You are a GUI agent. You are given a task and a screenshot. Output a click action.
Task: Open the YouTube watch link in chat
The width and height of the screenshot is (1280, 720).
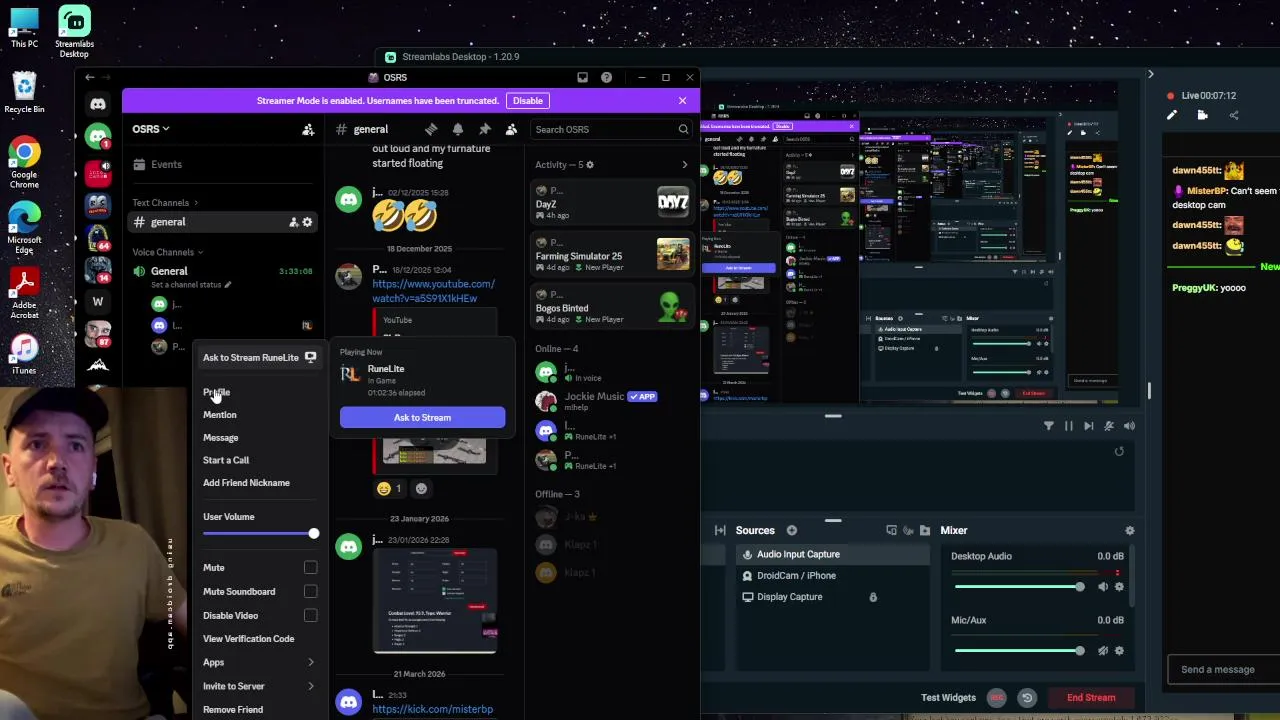(x=433, y=291)
